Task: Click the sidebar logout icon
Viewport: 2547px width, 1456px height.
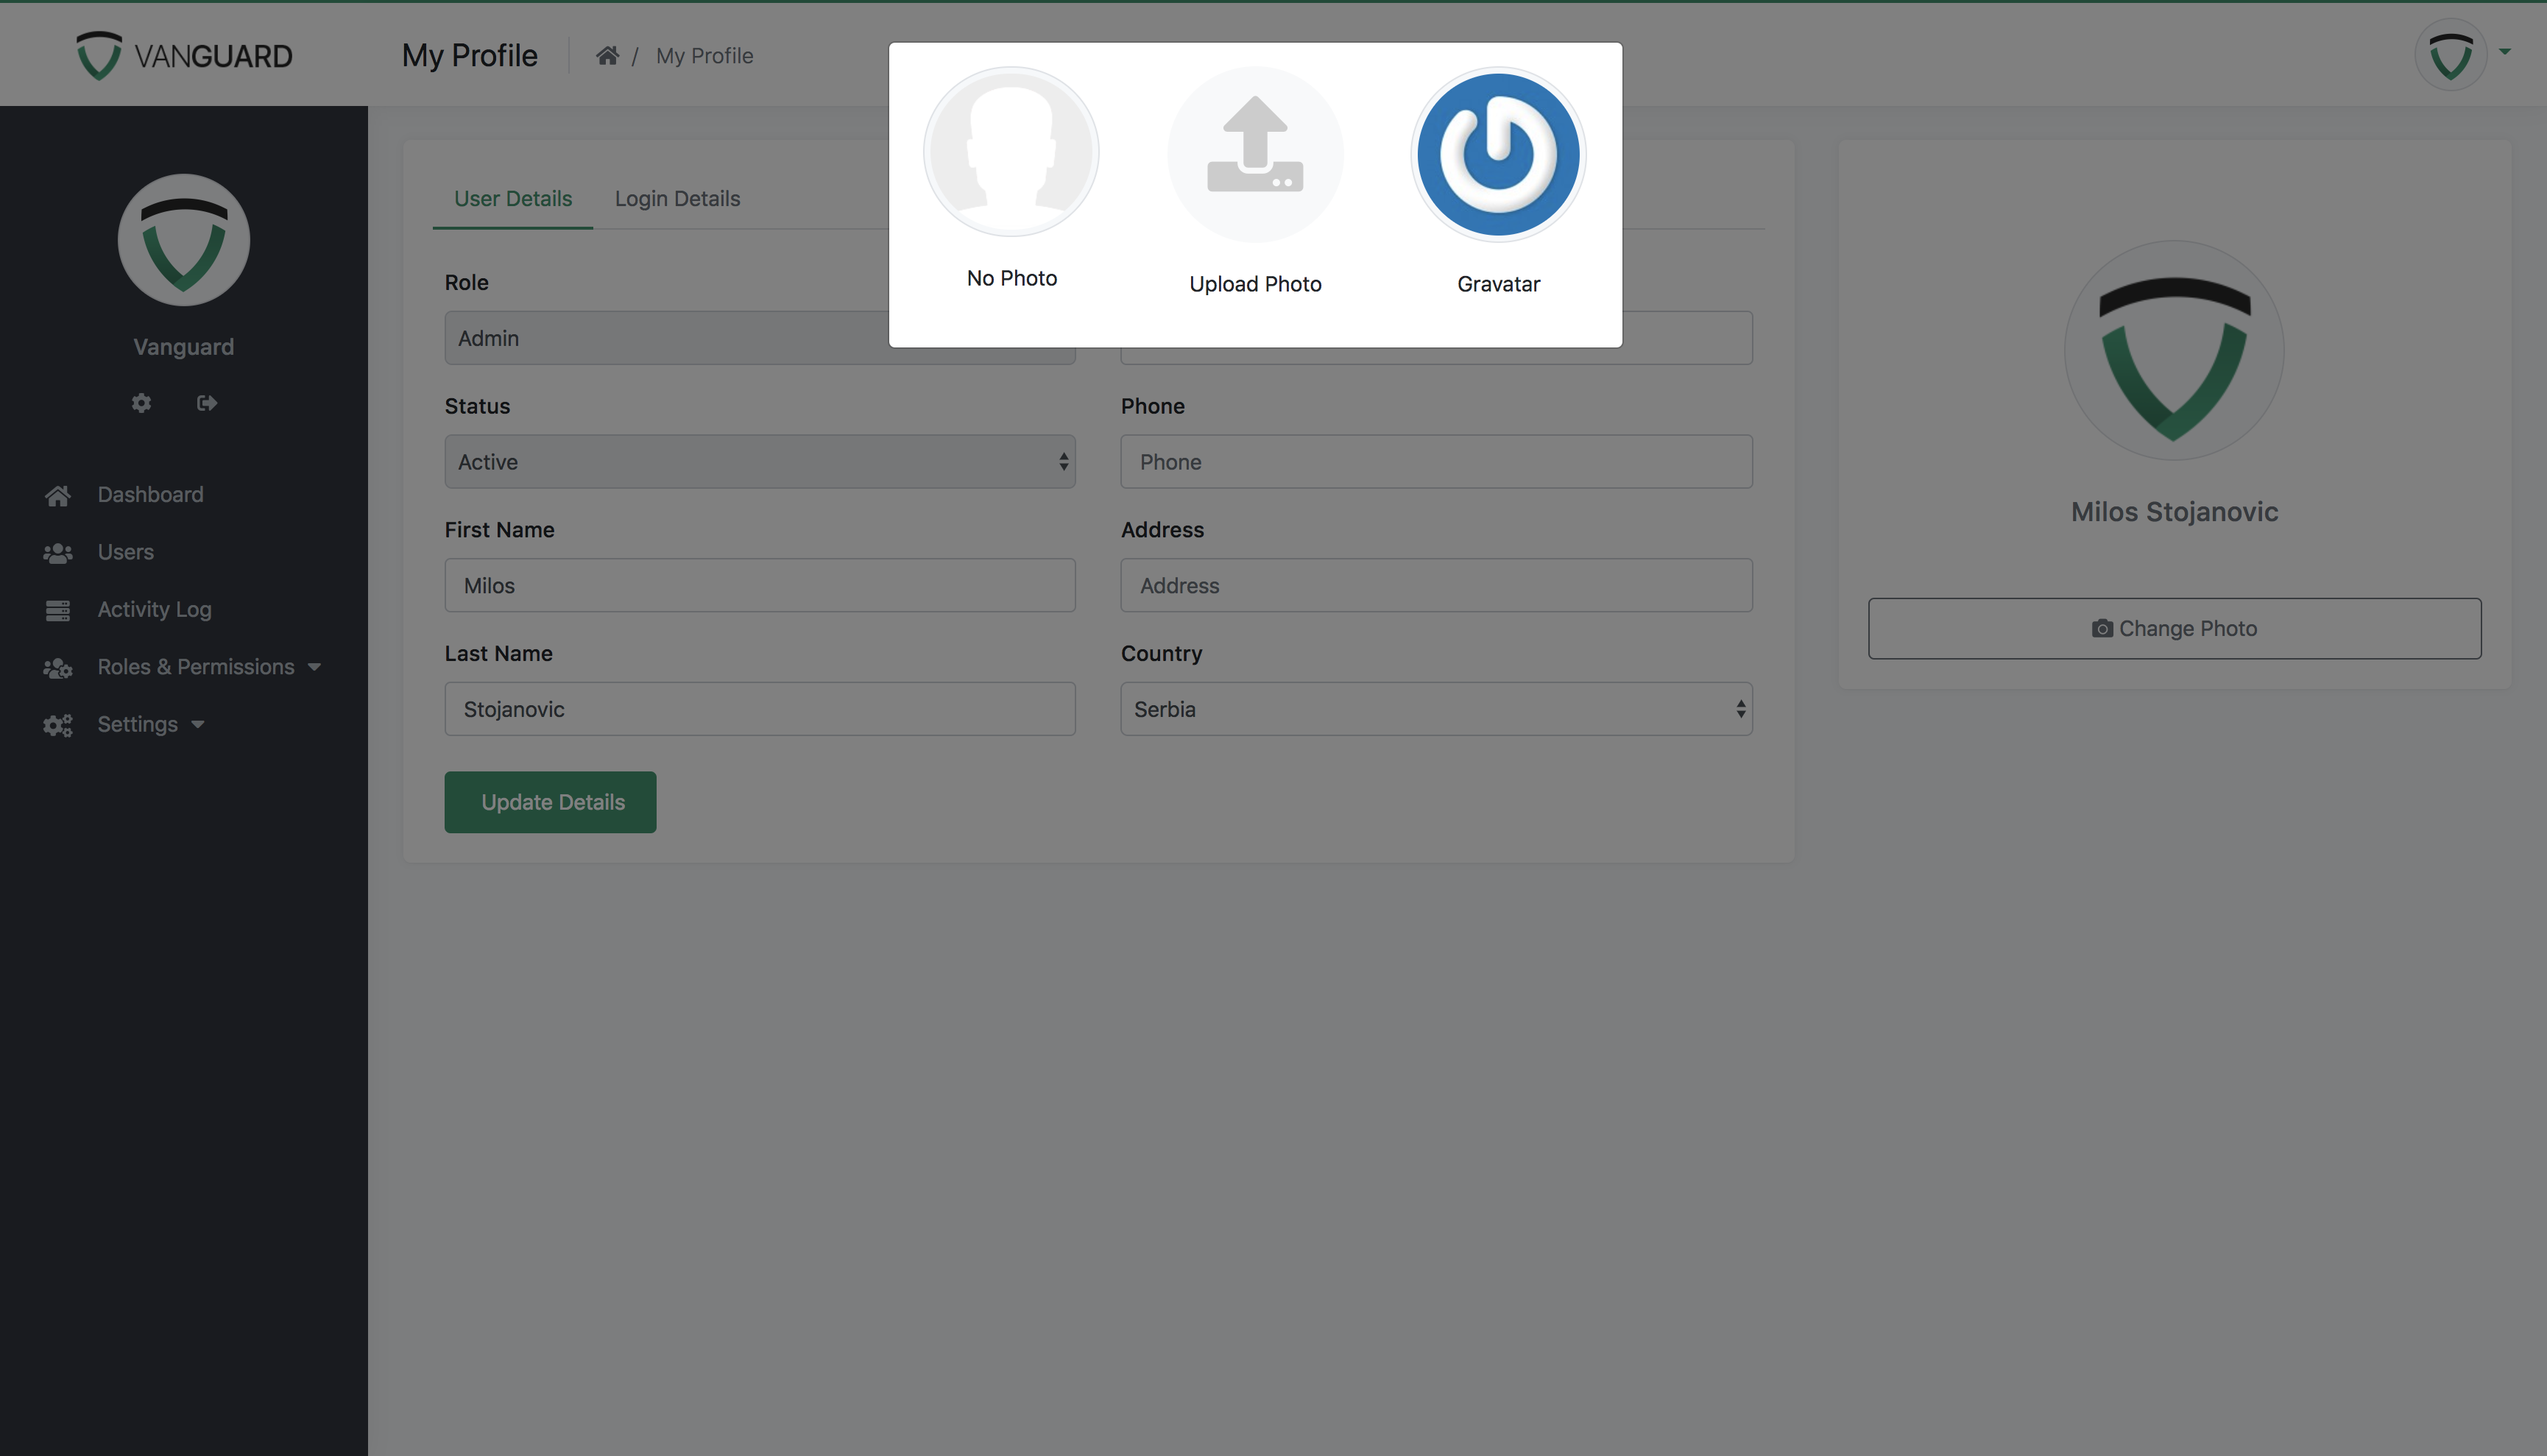Action: click(207, 402)
